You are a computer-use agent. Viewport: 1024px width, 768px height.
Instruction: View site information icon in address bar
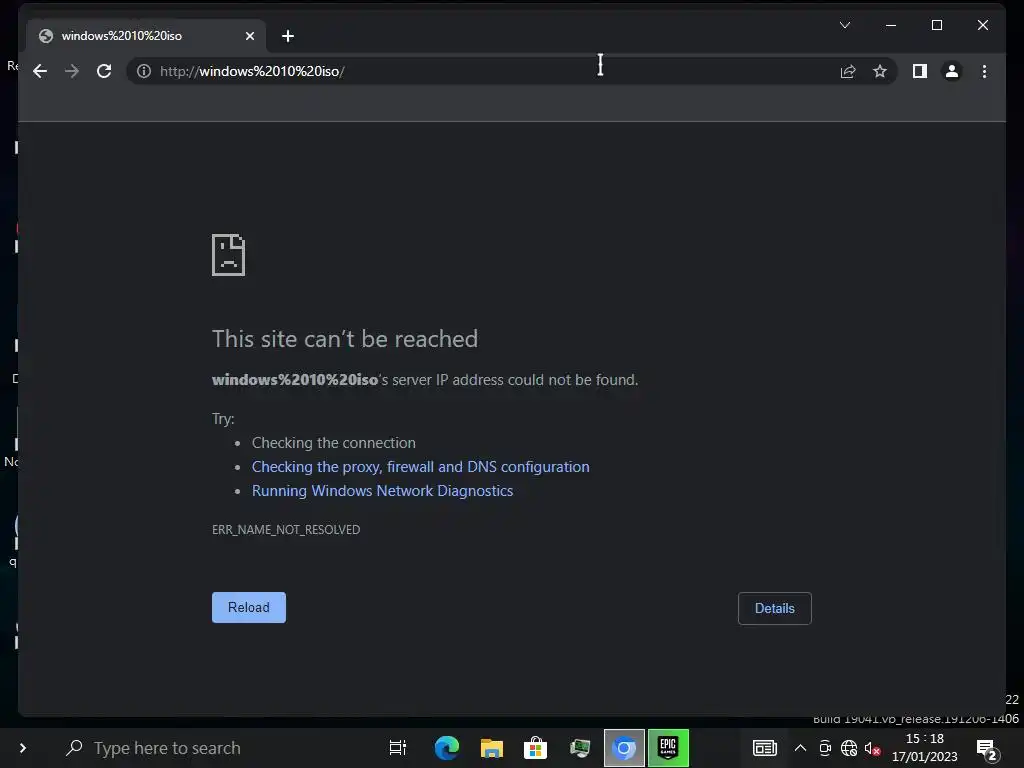(144, 71)
